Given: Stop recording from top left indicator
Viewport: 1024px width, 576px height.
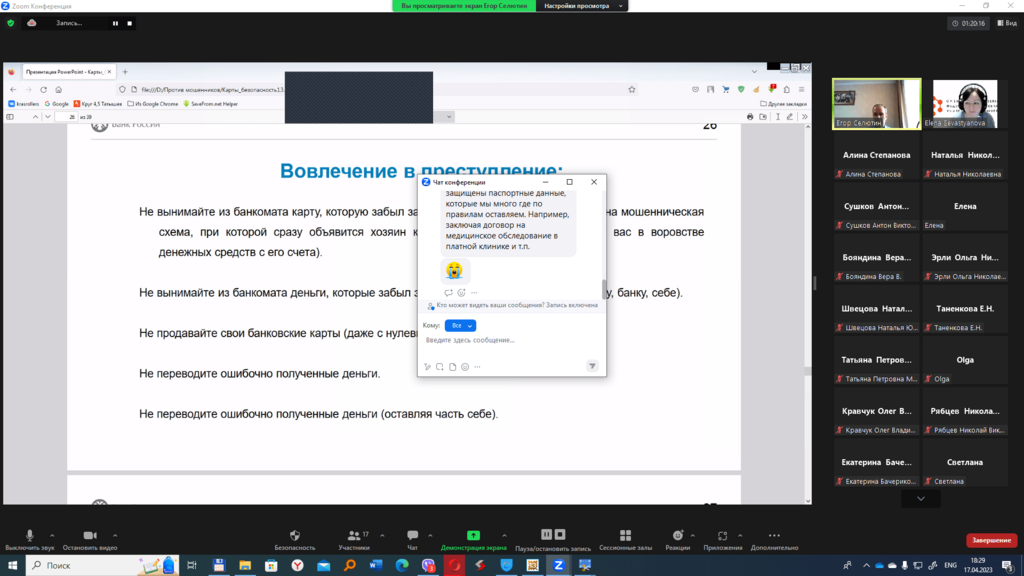Looking at the screenshot, I should pos(129,24).
